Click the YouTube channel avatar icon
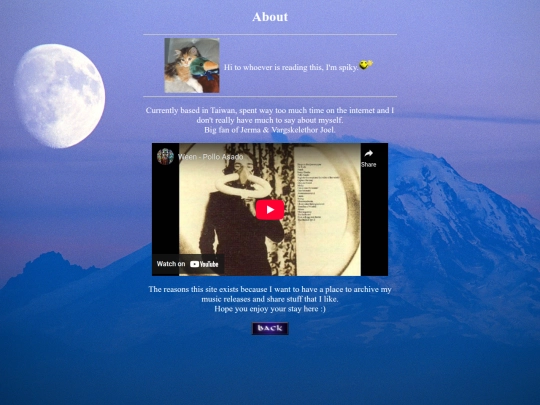 [x=165, y=157]
